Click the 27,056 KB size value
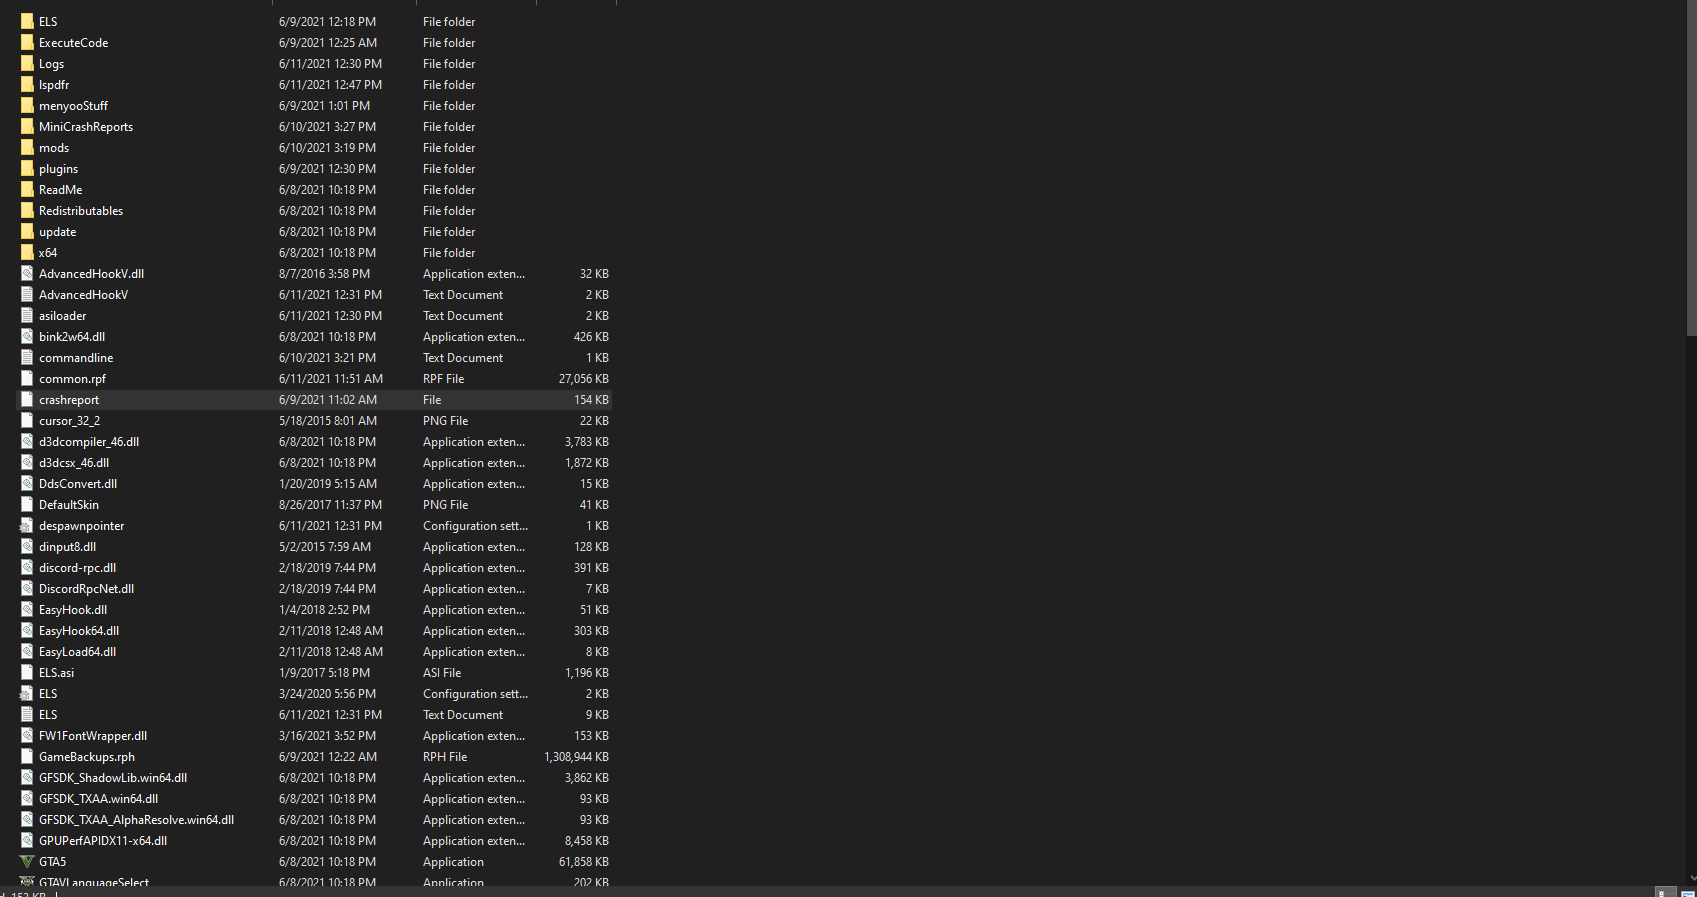Image resolution: width=1697 pixels, height=897 pixels. tap(584, 379)
